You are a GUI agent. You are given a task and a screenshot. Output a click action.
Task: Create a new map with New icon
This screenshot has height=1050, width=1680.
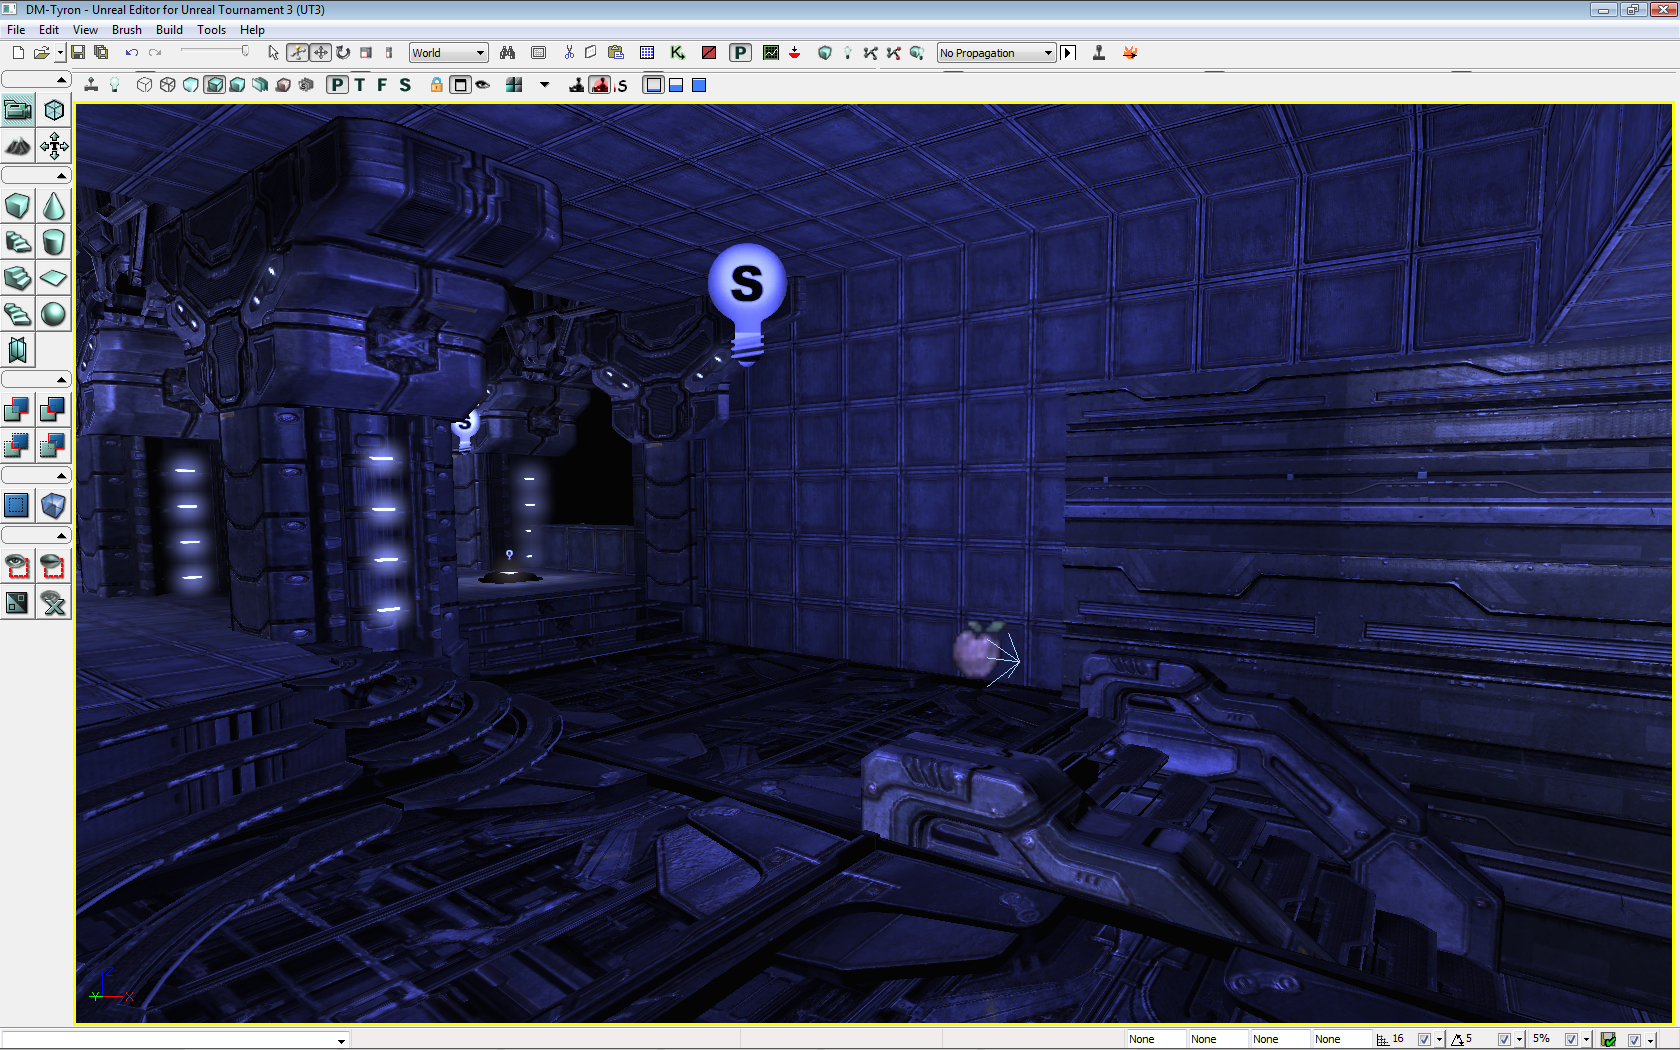coord(18,53)
